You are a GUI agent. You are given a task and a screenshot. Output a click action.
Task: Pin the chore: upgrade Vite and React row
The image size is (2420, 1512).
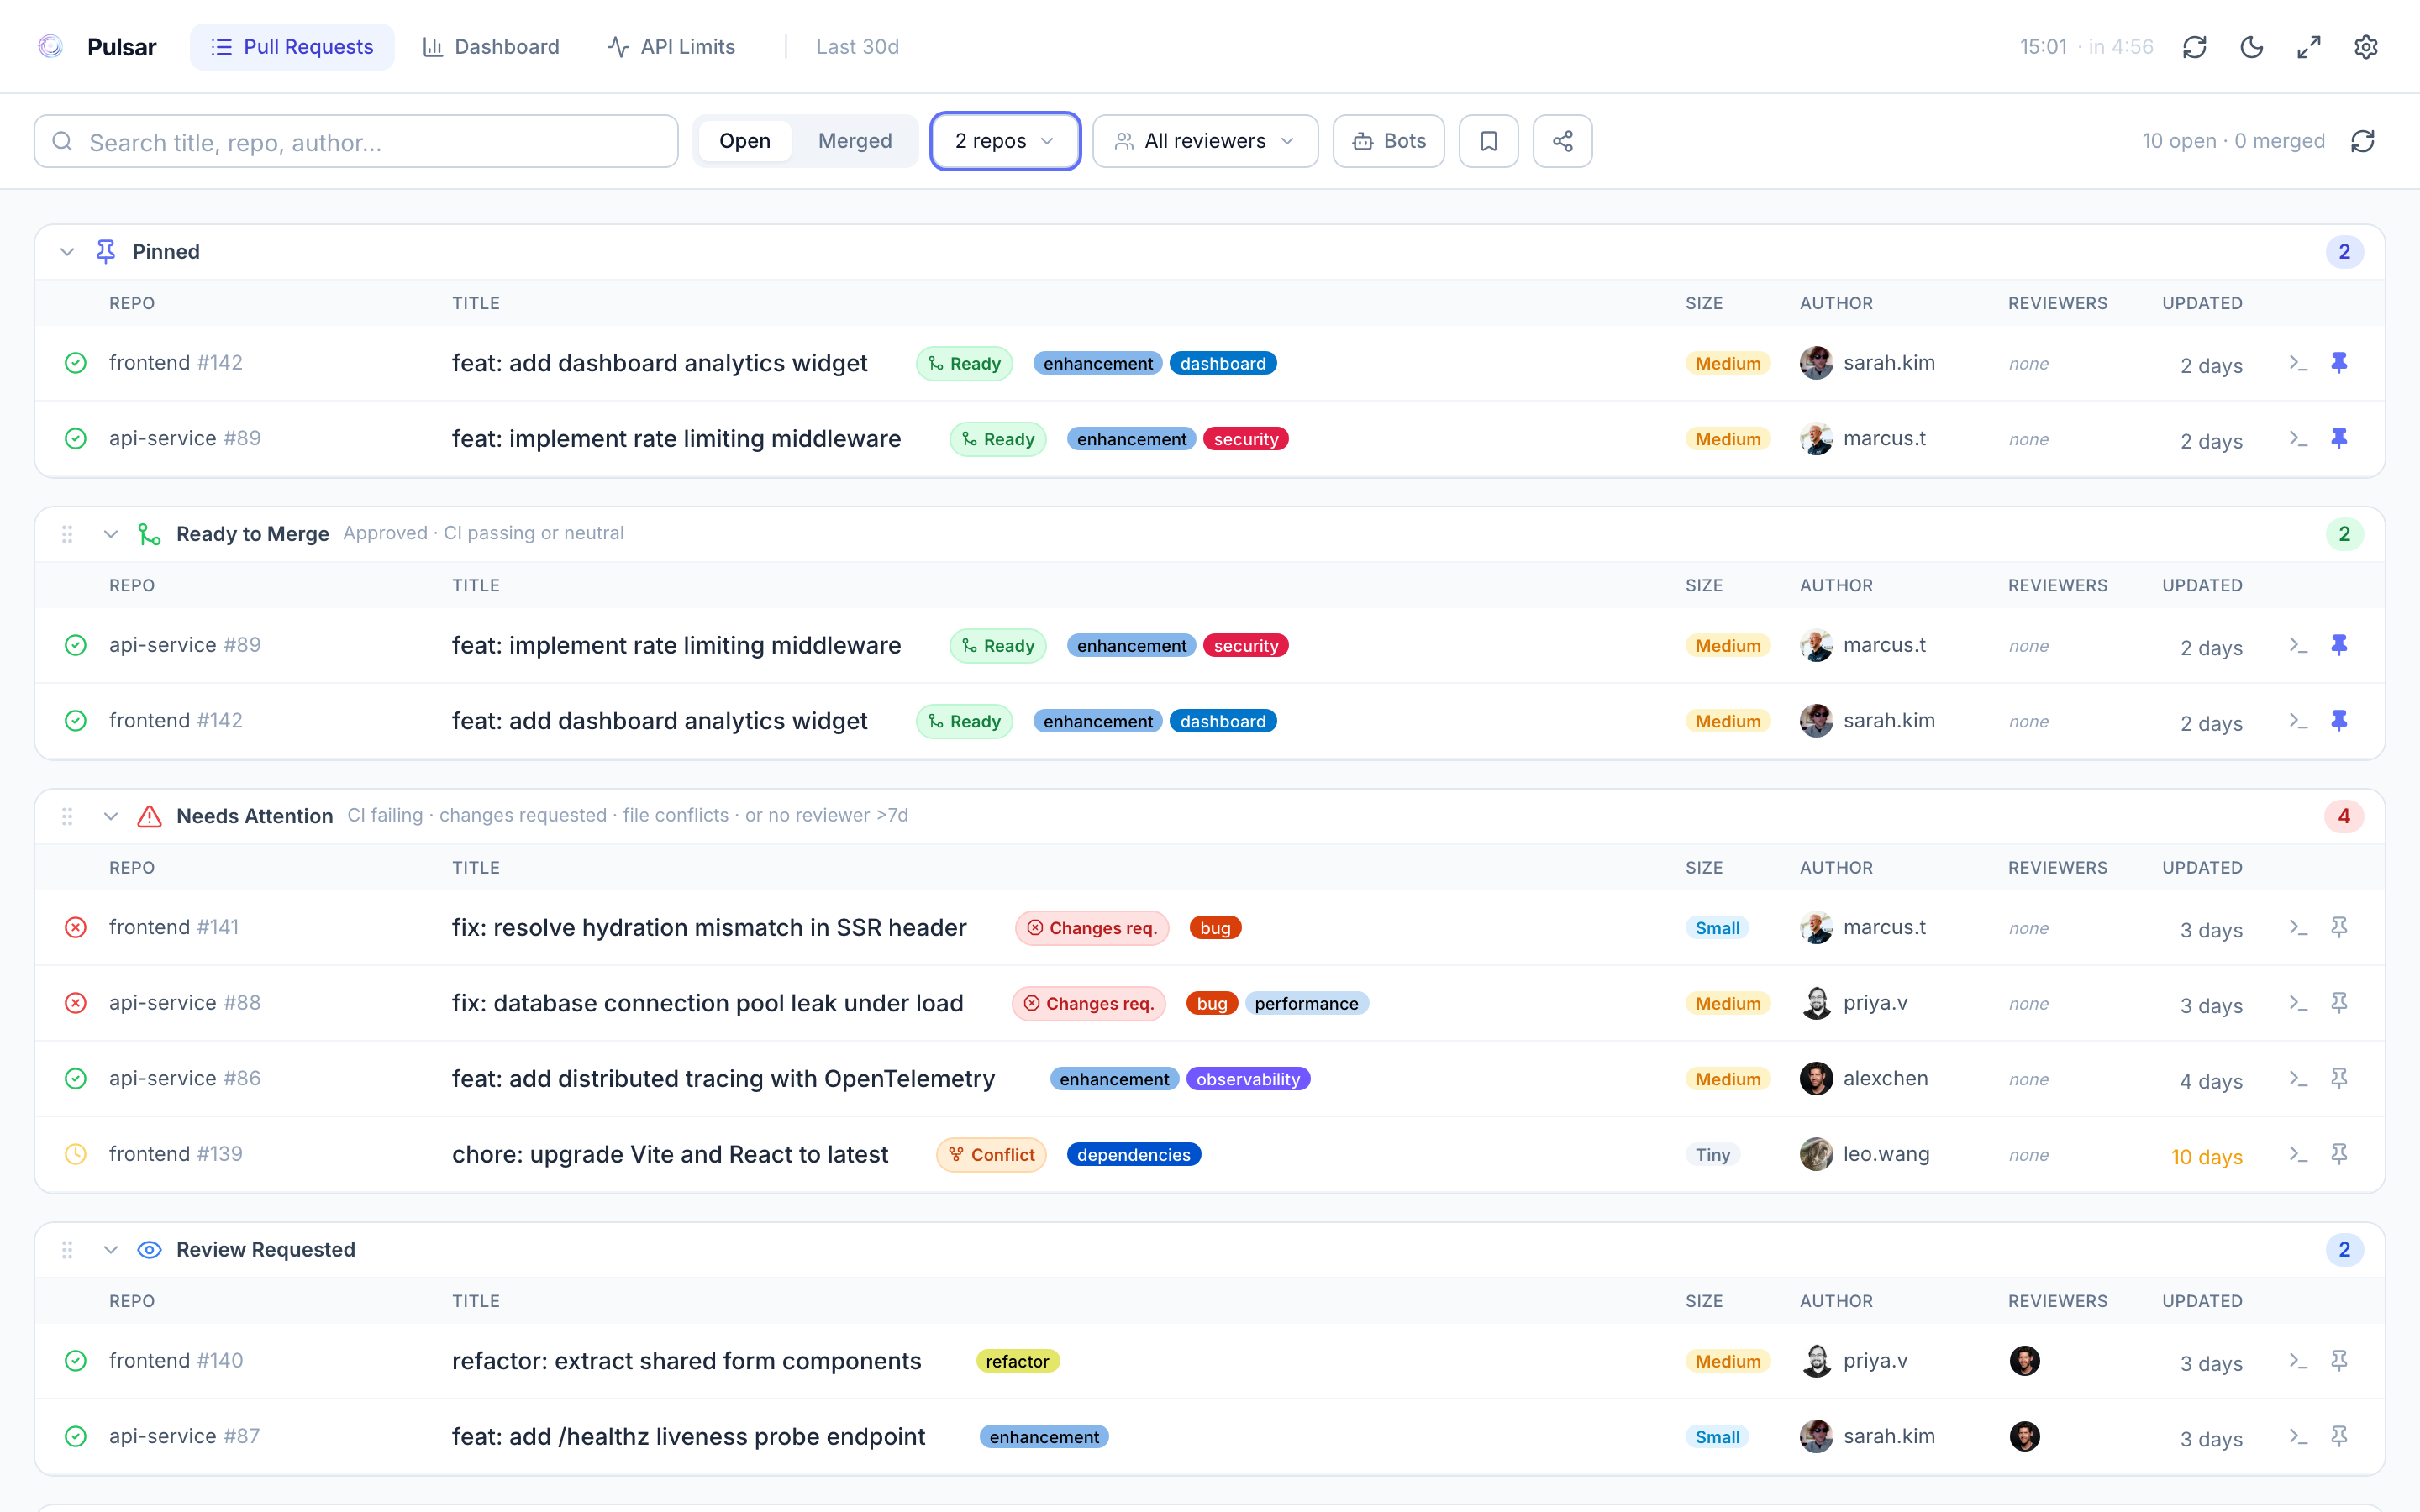pyautogui.click(x=2340, y=1153)
